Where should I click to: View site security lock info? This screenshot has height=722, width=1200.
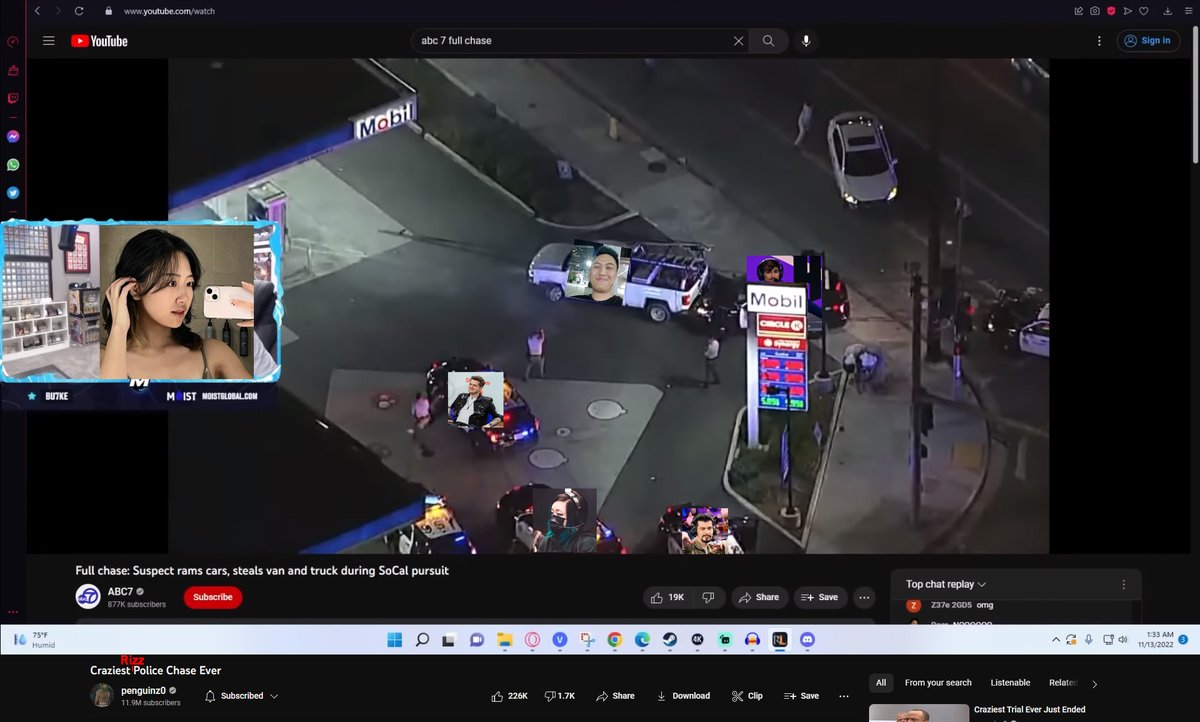pos(108,11)
